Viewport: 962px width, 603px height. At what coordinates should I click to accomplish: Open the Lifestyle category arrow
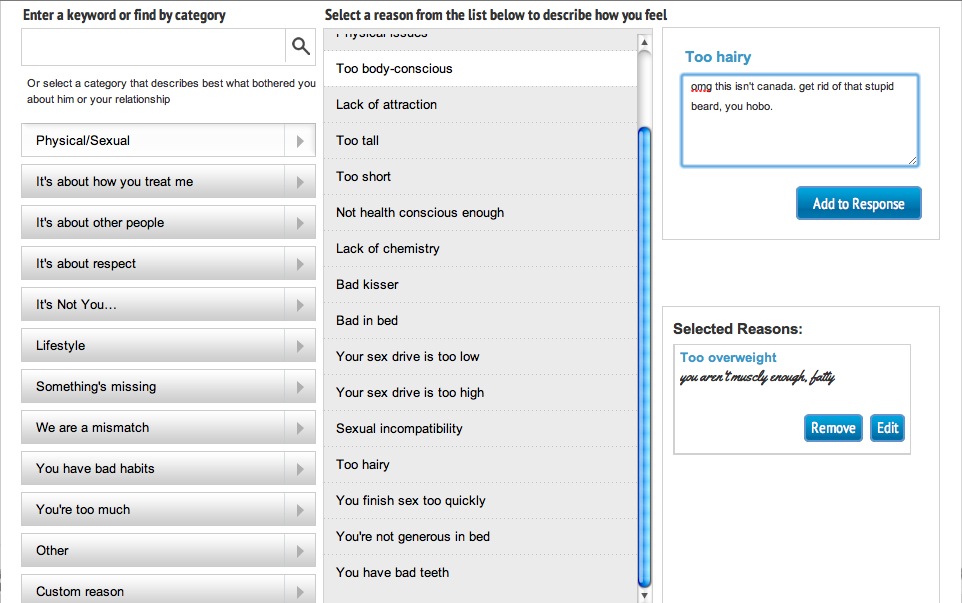[x=300, y=346]
